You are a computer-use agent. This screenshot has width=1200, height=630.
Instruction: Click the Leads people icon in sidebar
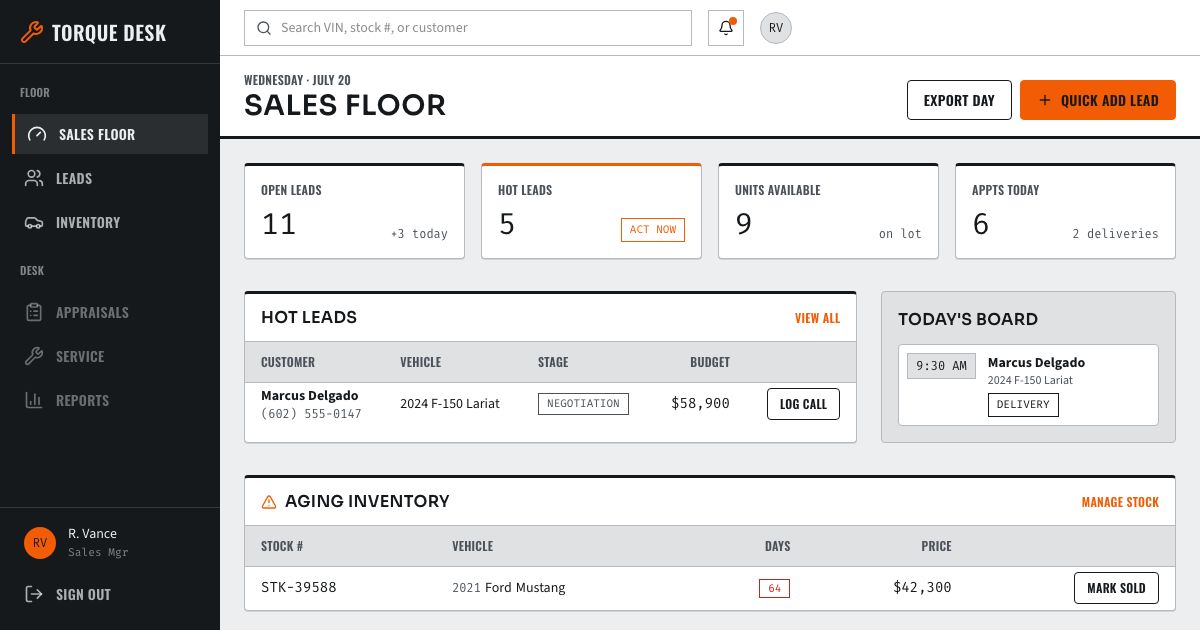coord(34,178)
